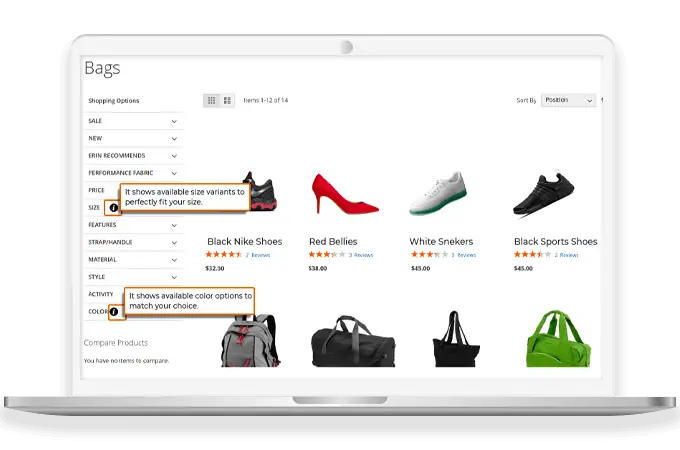
Task: Open reviews link for Black Nike Shoes
Action: [x=258, y=255]
